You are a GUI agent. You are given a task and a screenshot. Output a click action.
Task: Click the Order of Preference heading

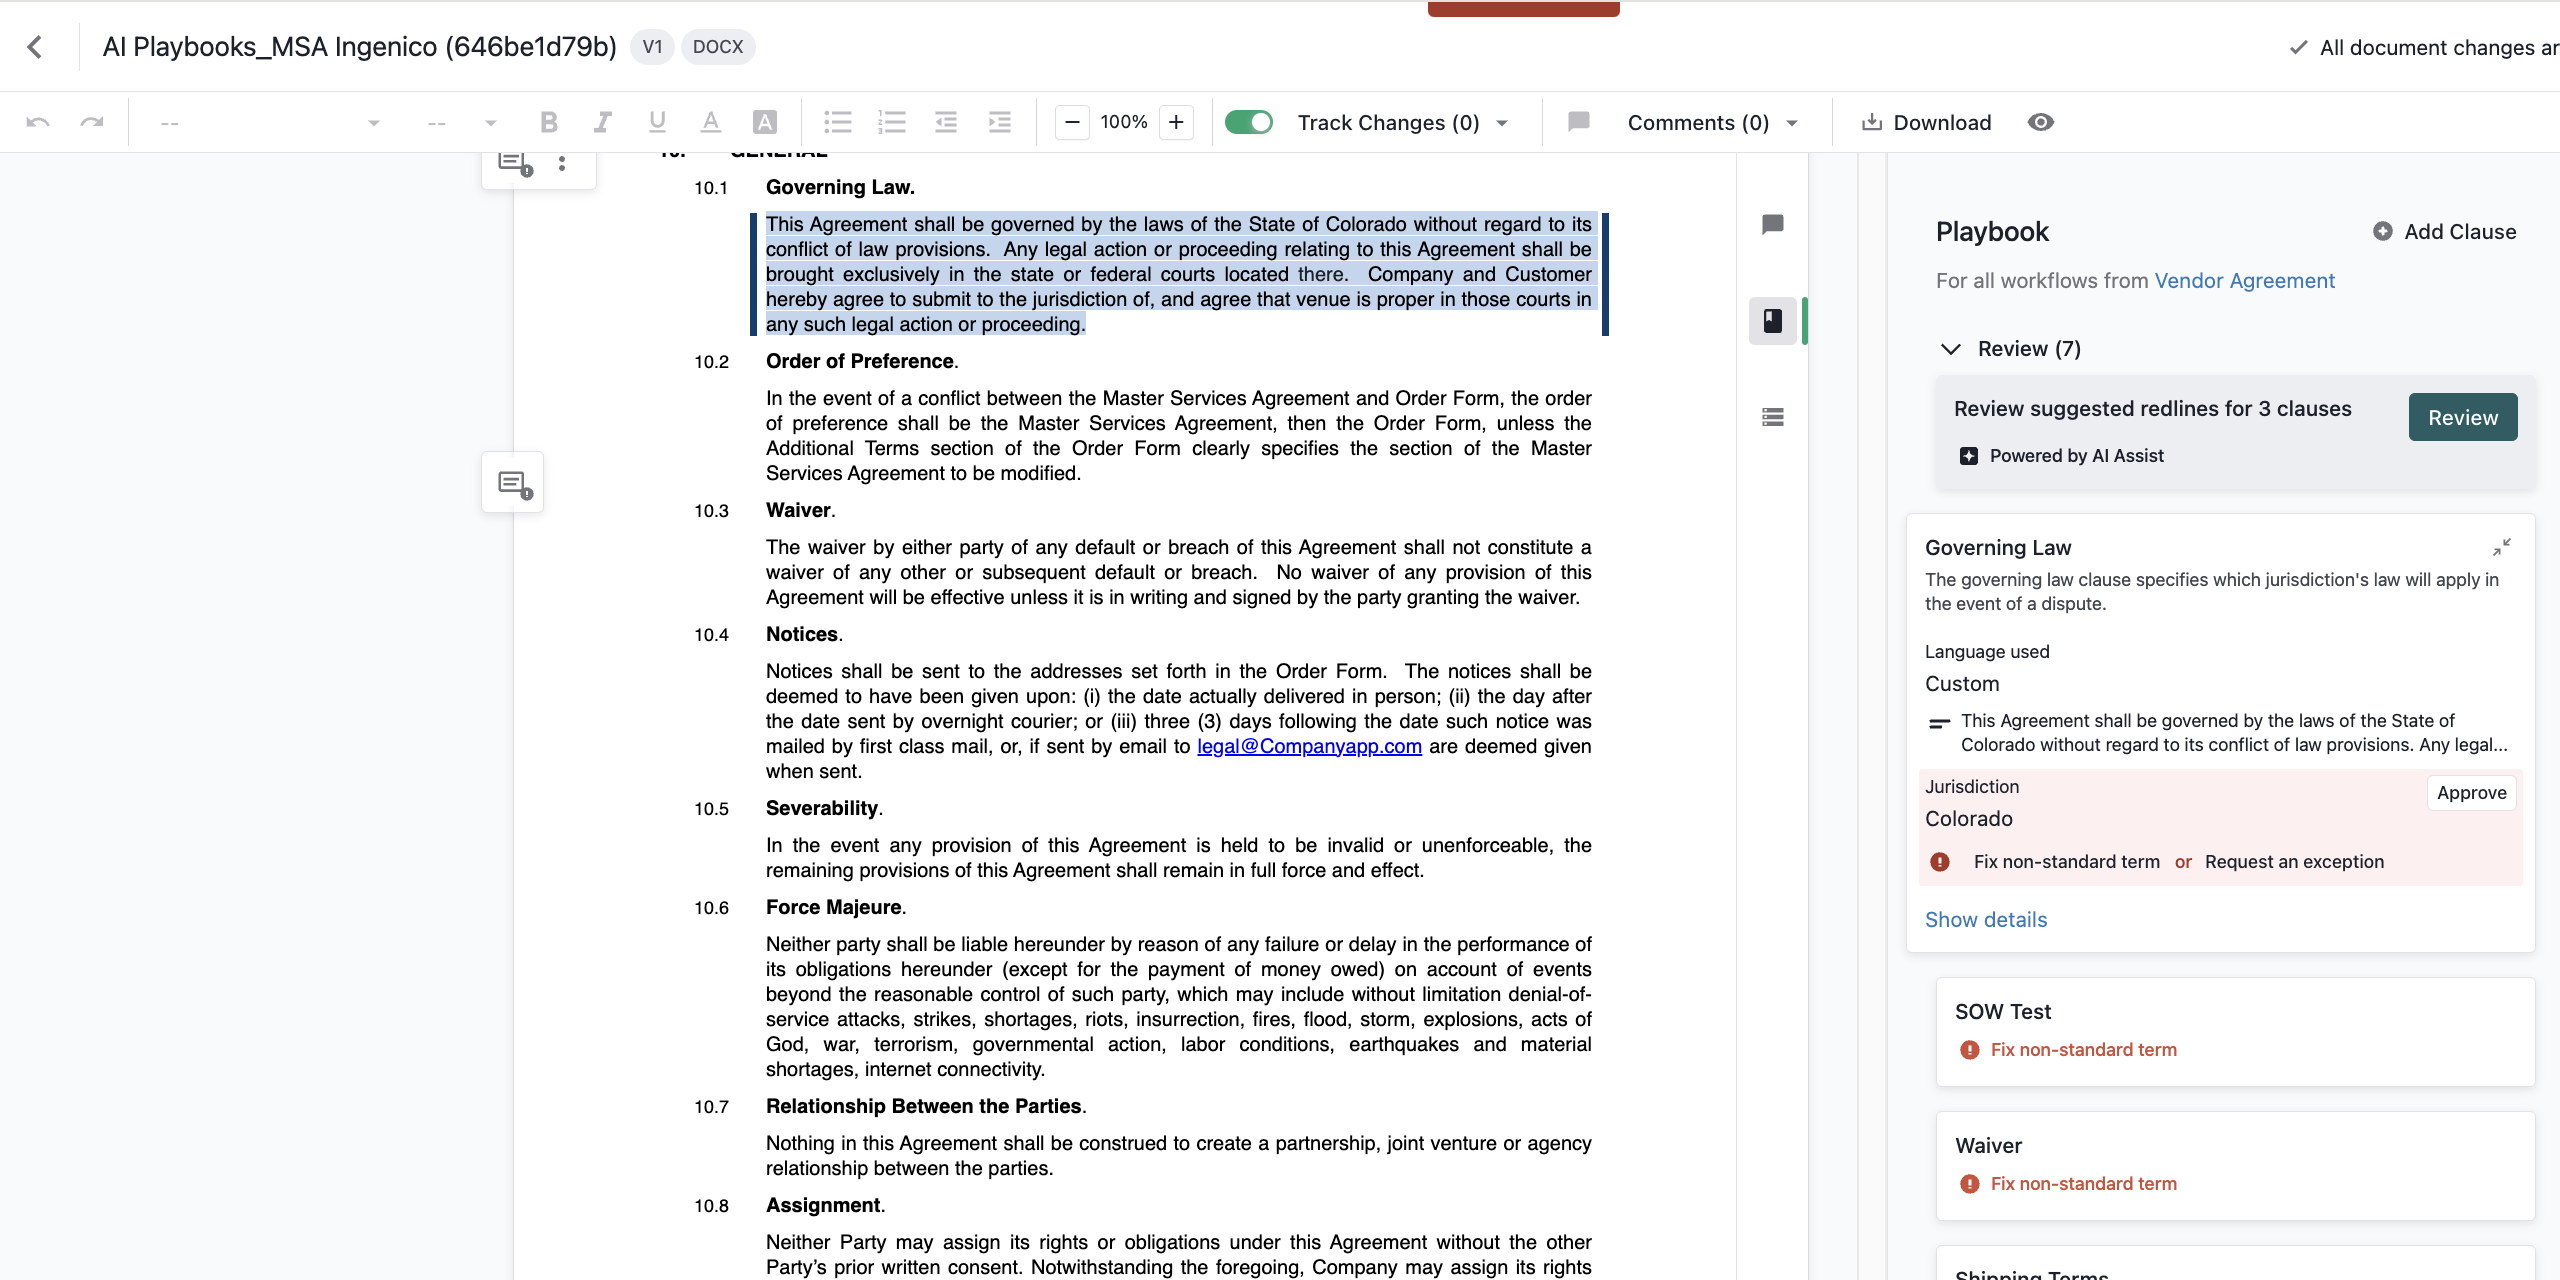click(860, 362)
